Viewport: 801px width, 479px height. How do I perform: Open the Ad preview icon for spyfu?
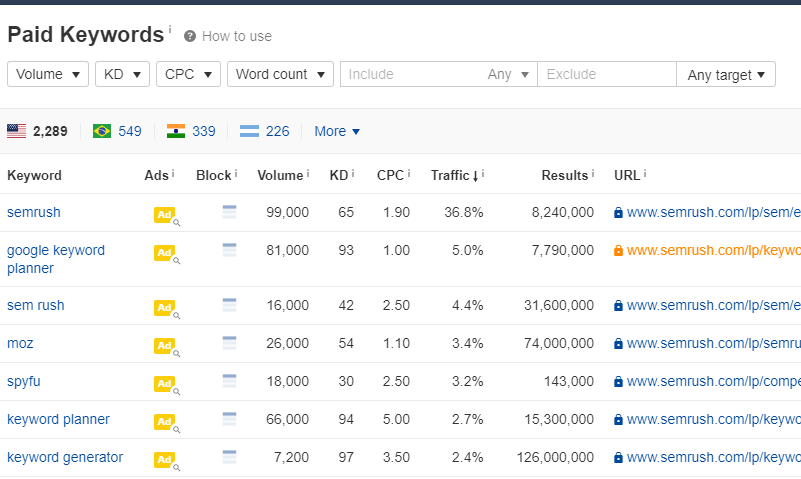[x=167, y=384]
